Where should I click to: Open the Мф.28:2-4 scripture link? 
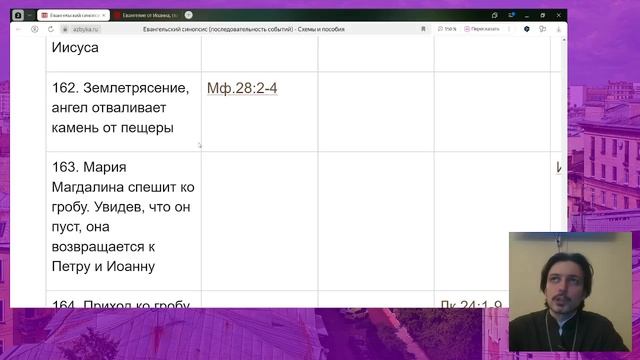(x=242, y=88)
